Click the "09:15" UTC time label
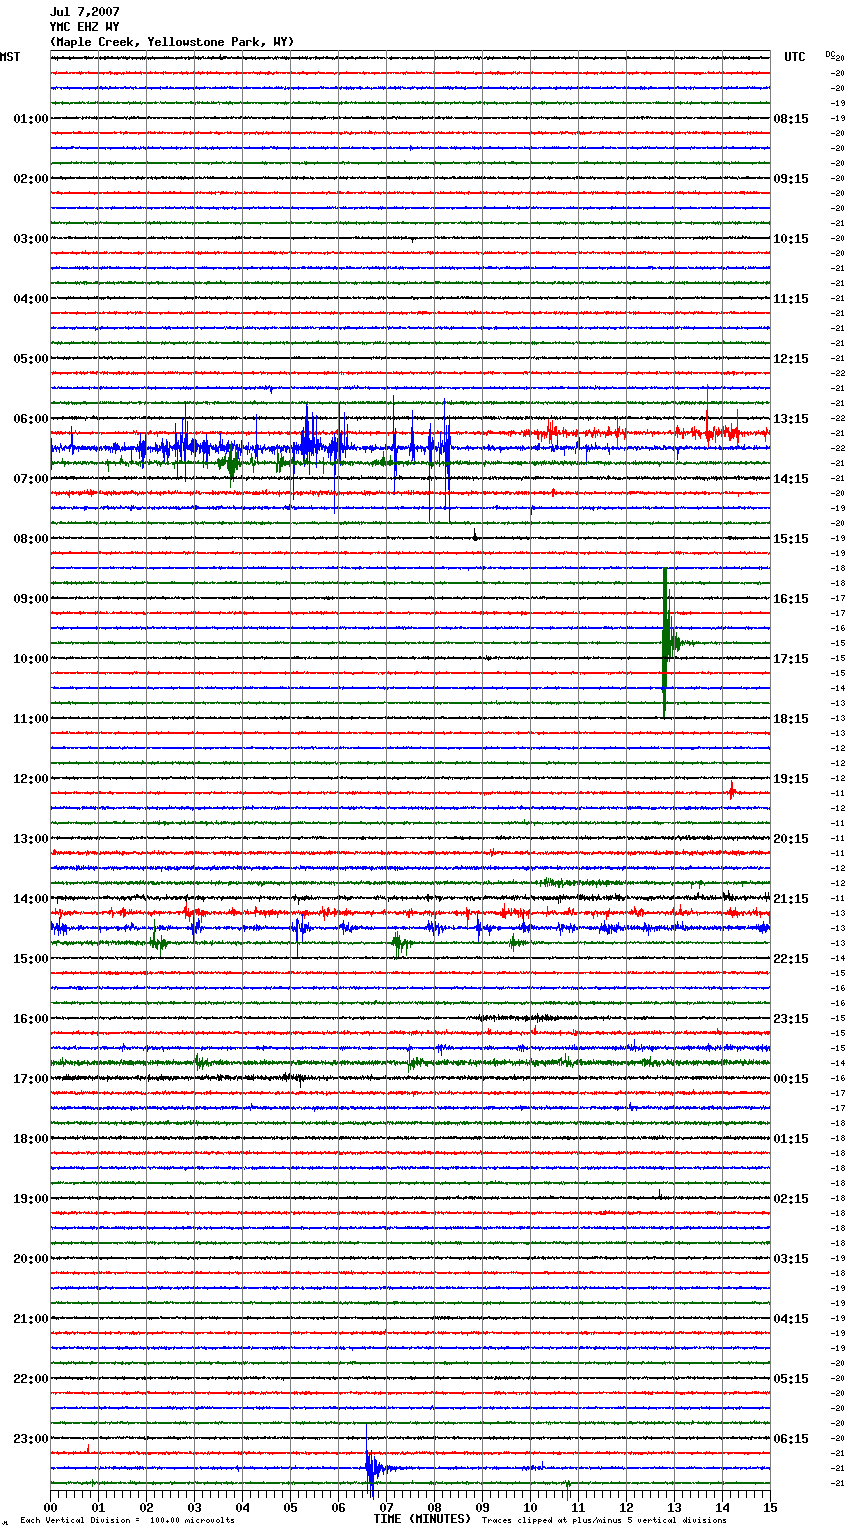Viewport: 850px width, 1534px height. [x=791, y=179]
